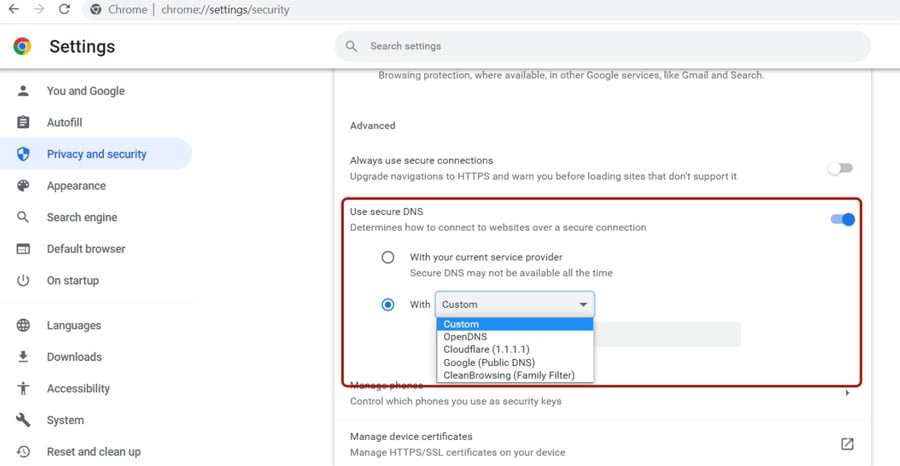This screenshot has height=466, width=900.
Task: Click the Use secure DNS heading text
Action: click(386, 212)
